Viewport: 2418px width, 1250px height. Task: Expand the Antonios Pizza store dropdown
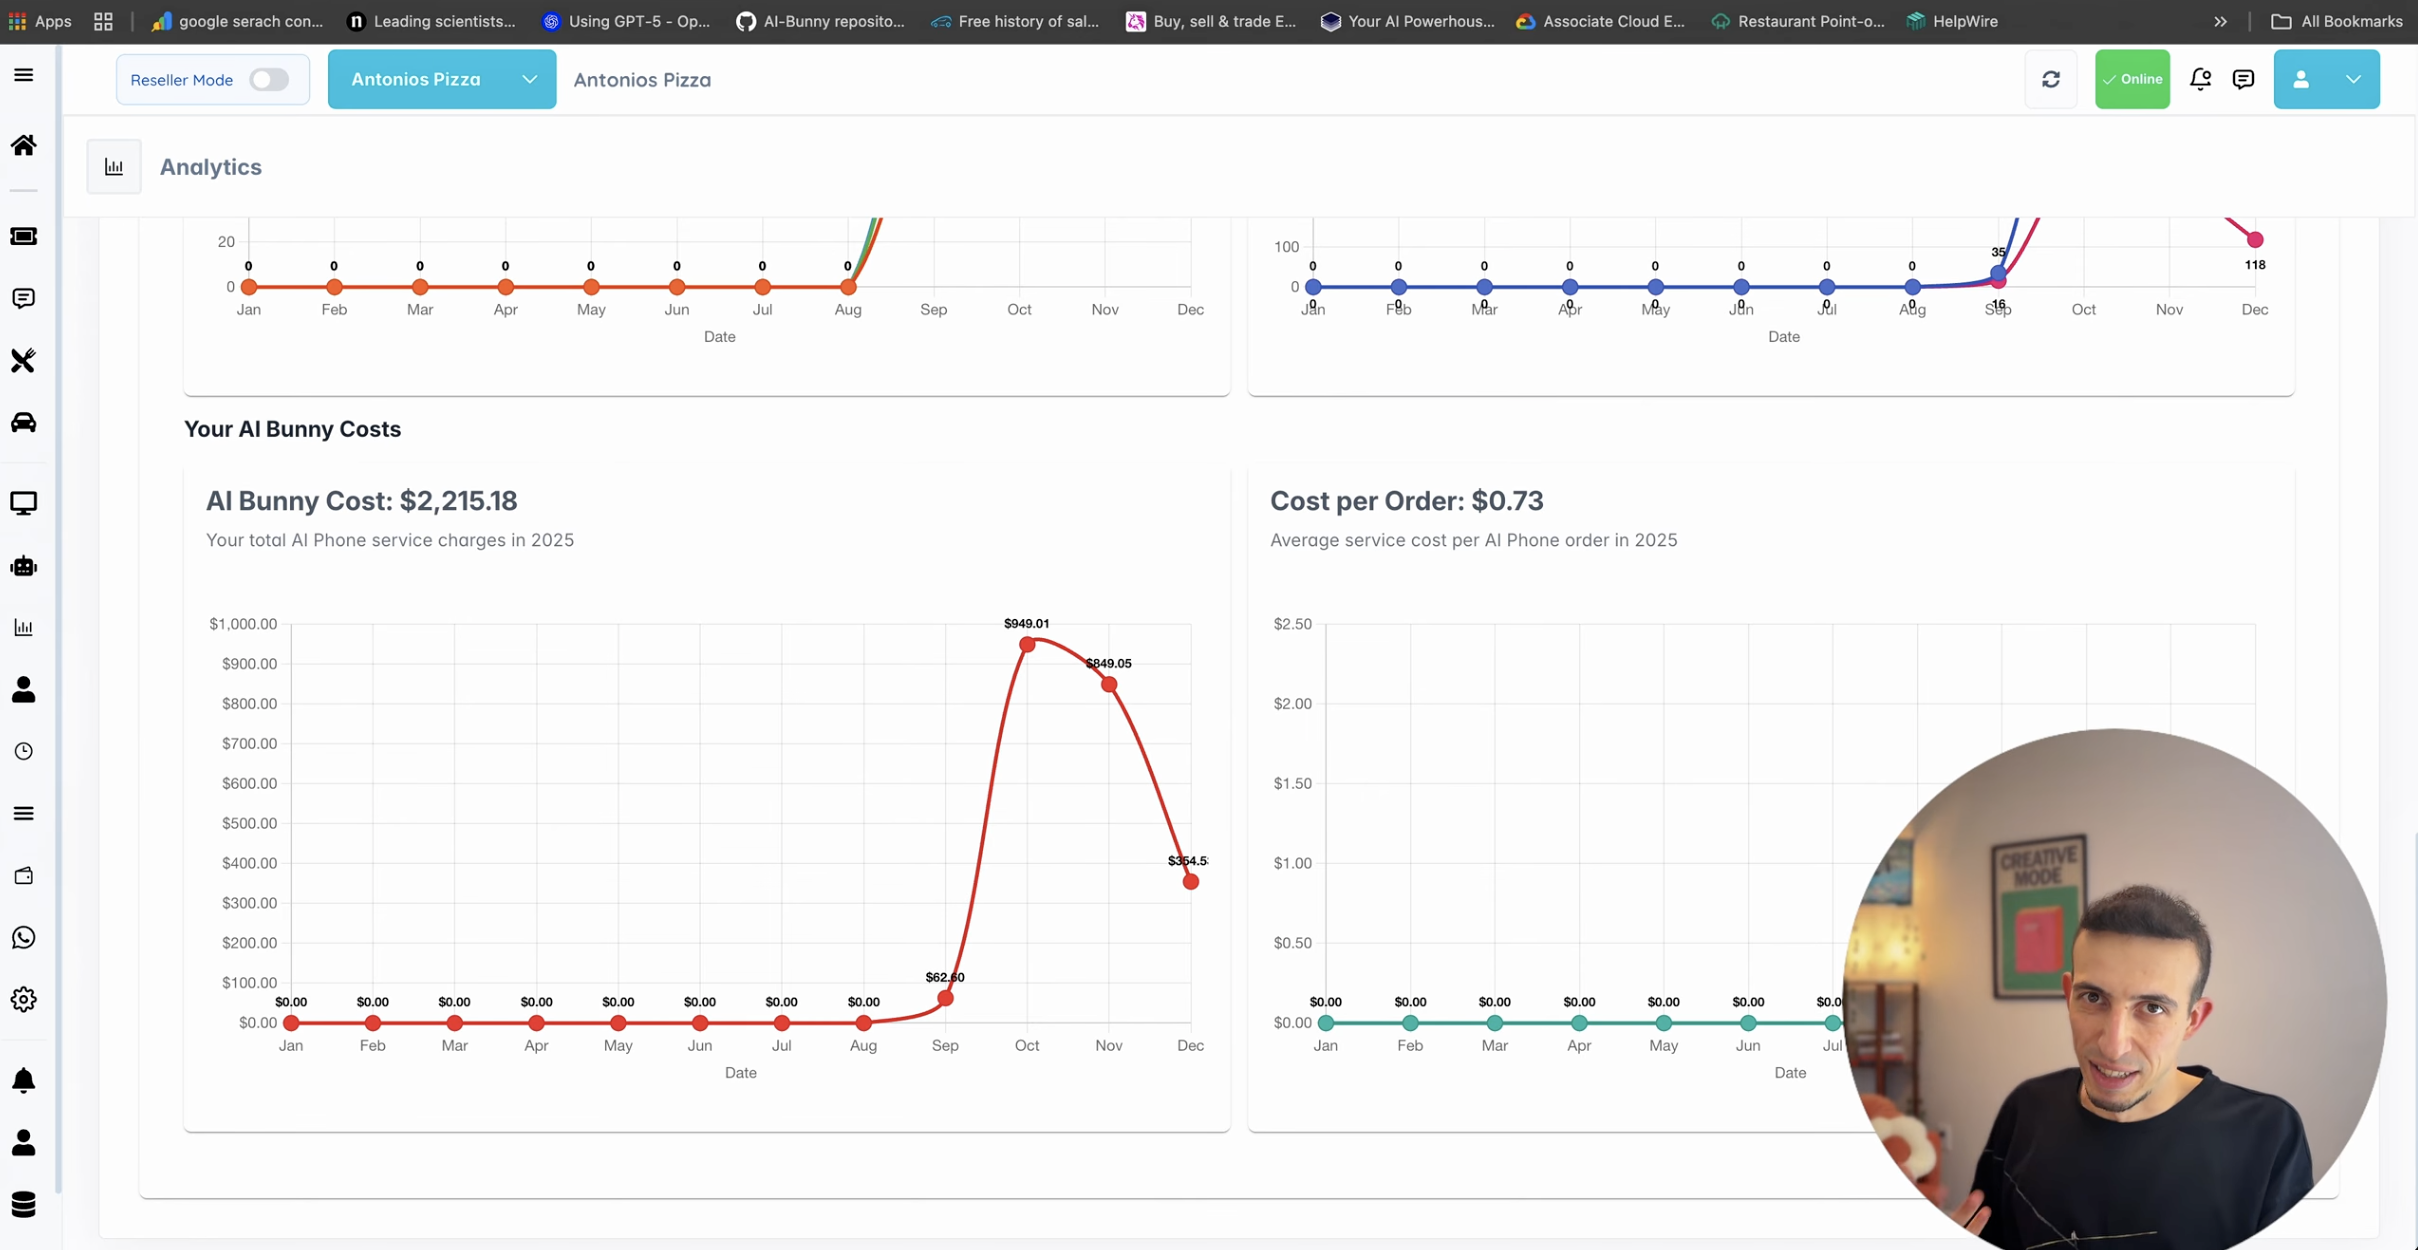(441, 79)
